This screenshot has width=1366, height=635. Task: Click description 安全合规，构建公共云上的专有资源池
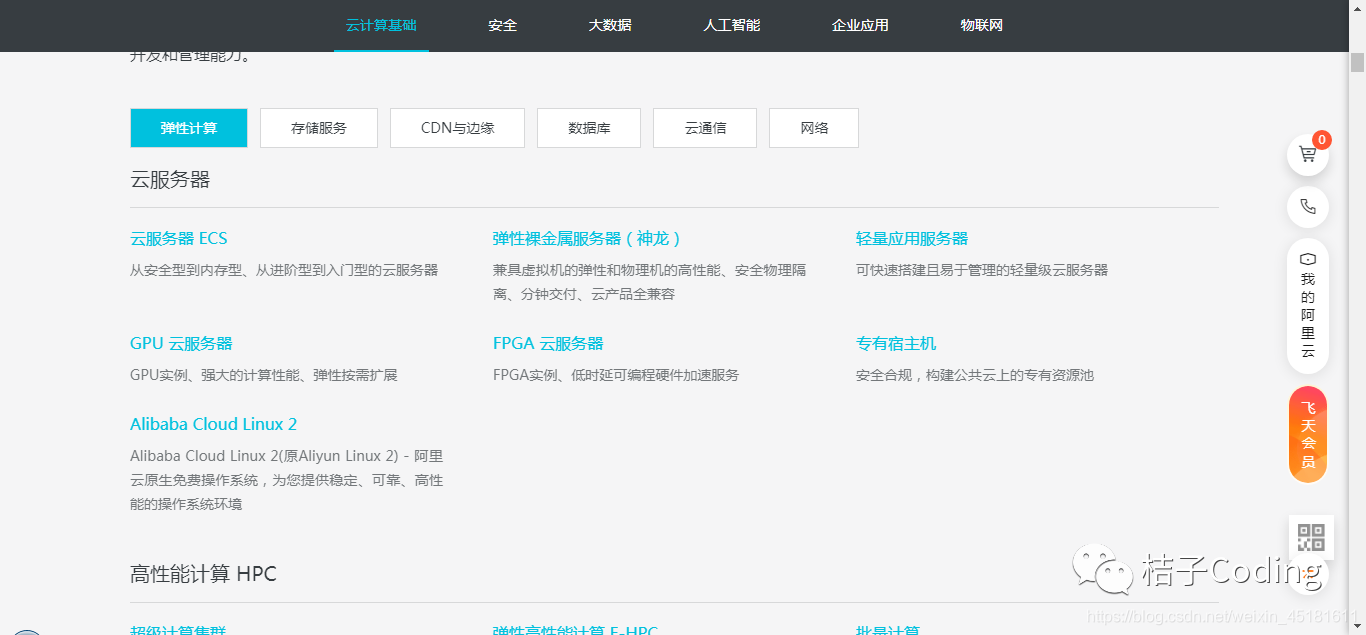[975, 375]
